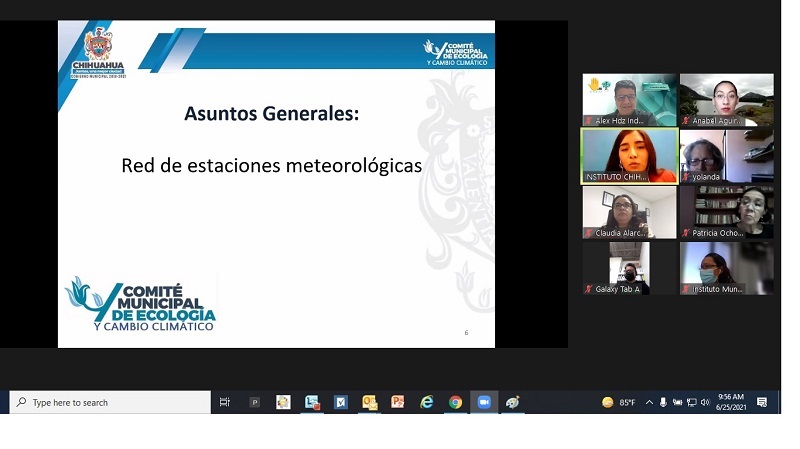The height and width of the screenshot is (449, 800).
Task: Select Anabel Aguir participant video
Action: click(727, 99)
